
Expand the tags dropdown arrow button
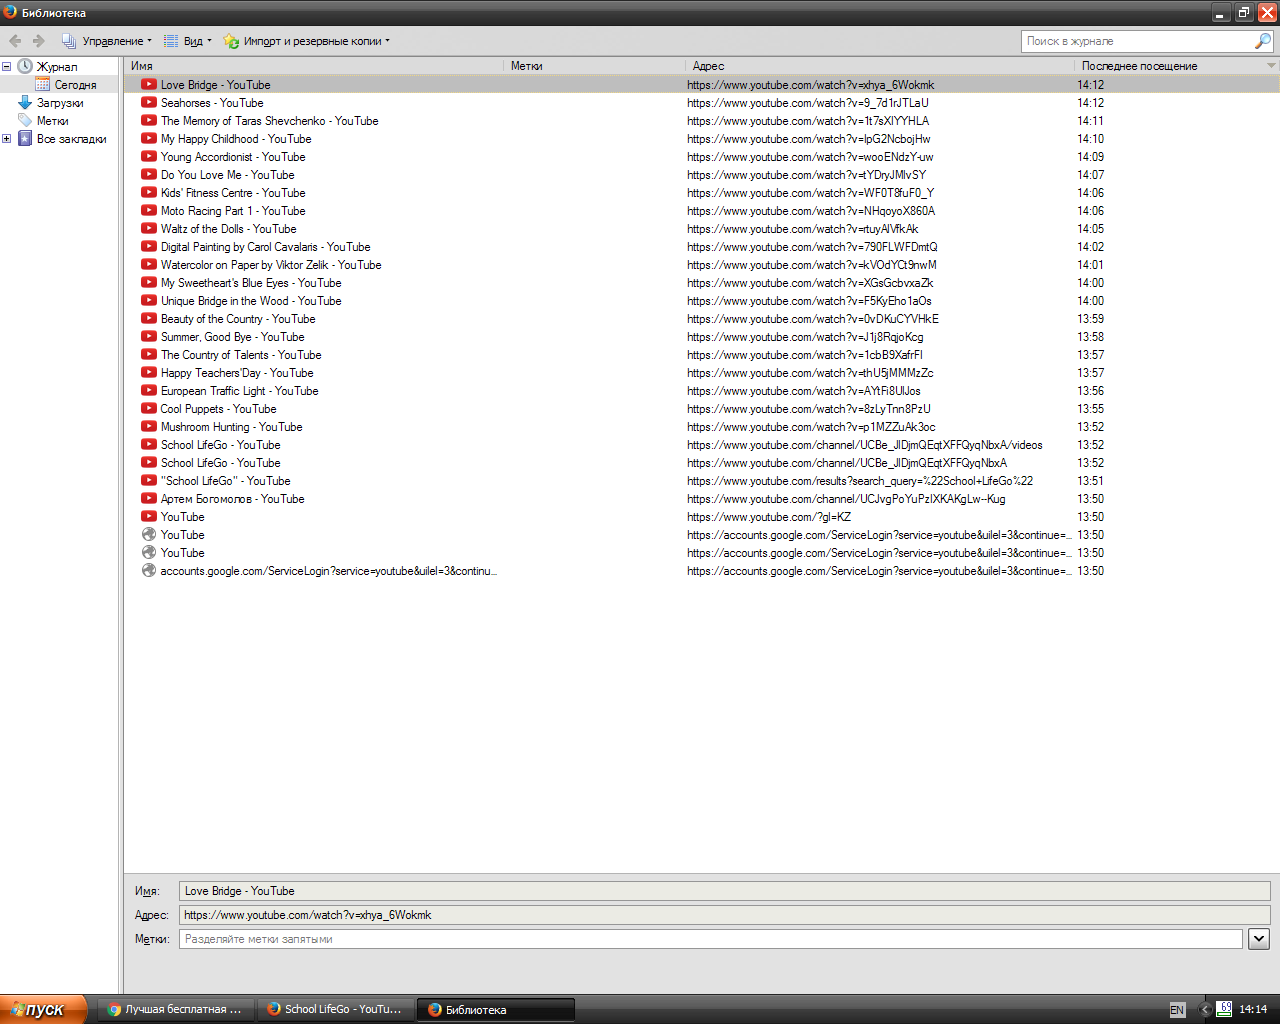(x=1259, y=939)
